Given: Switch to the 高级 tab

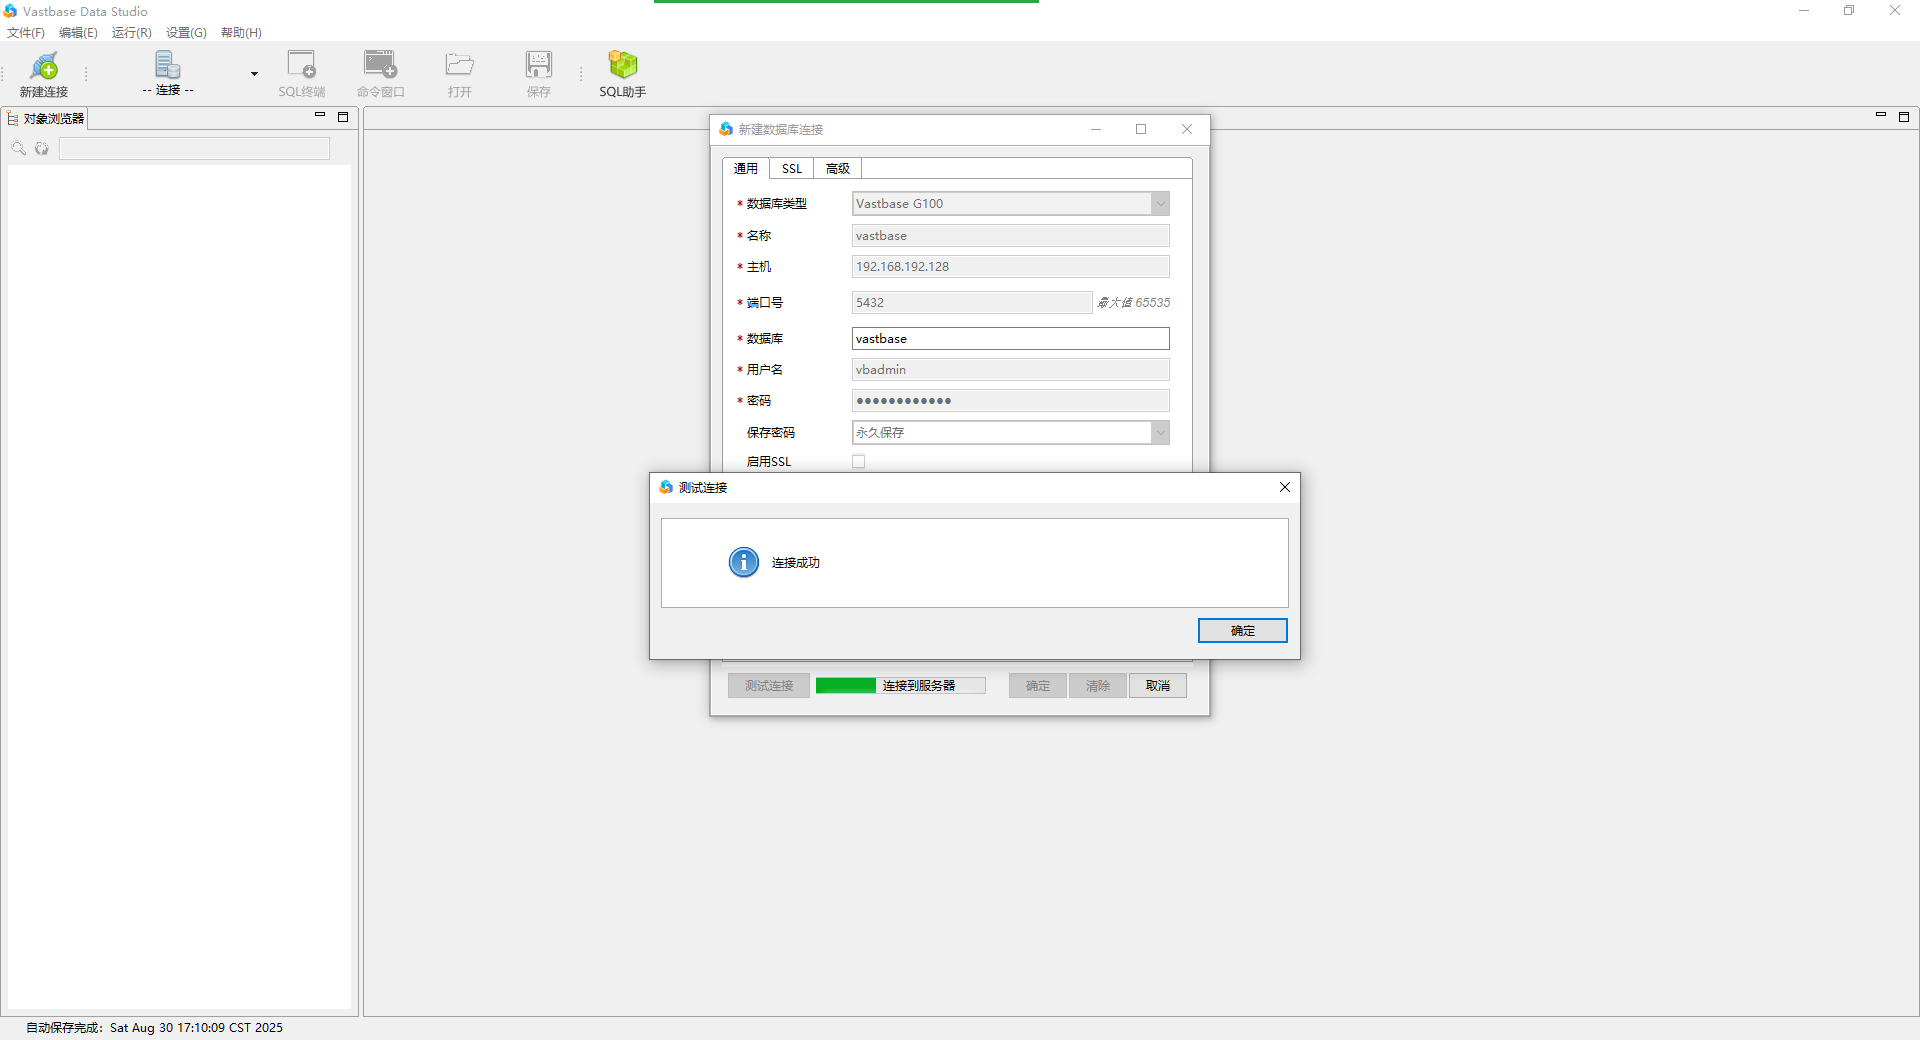Looking at the screenshot, I should tap(838, 169).
